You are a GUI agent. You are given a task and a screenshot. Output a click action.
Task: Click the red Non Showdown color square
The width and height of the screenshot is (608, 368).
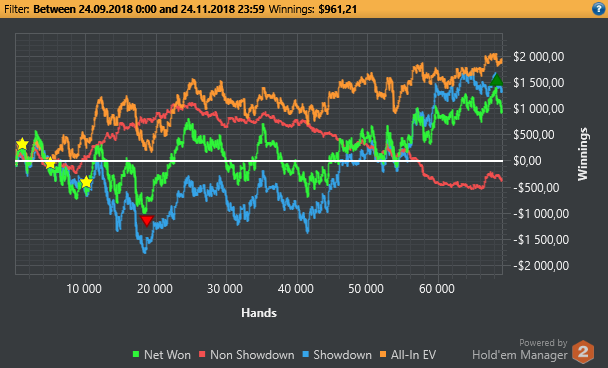pos(202,354)
